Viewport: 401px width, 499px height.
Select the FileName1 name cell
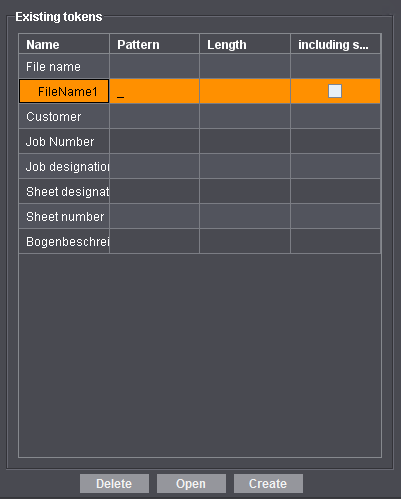coord(64,91)
